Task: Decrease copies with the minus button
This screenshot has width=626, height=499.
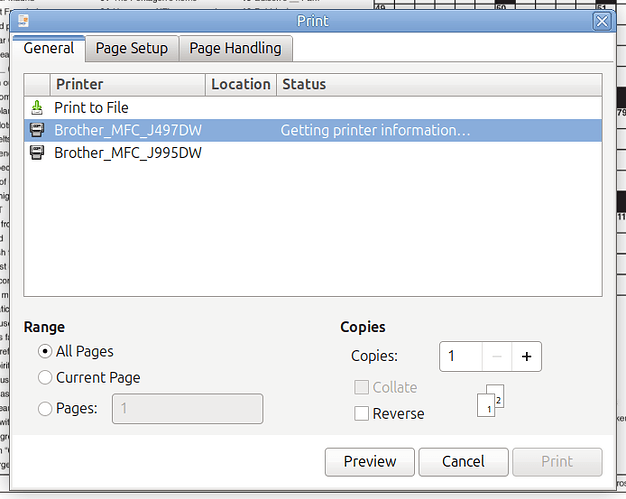Action: (x=495, y=356)
